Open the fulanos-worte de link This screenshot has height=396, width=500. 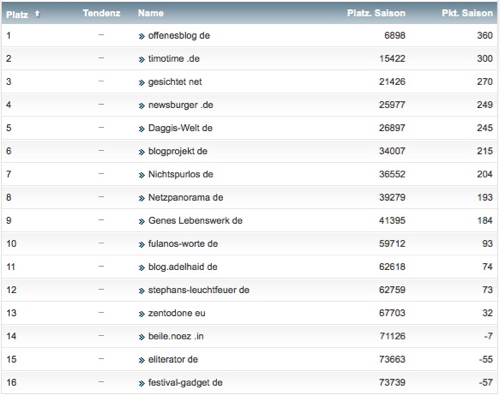[183, 244]
